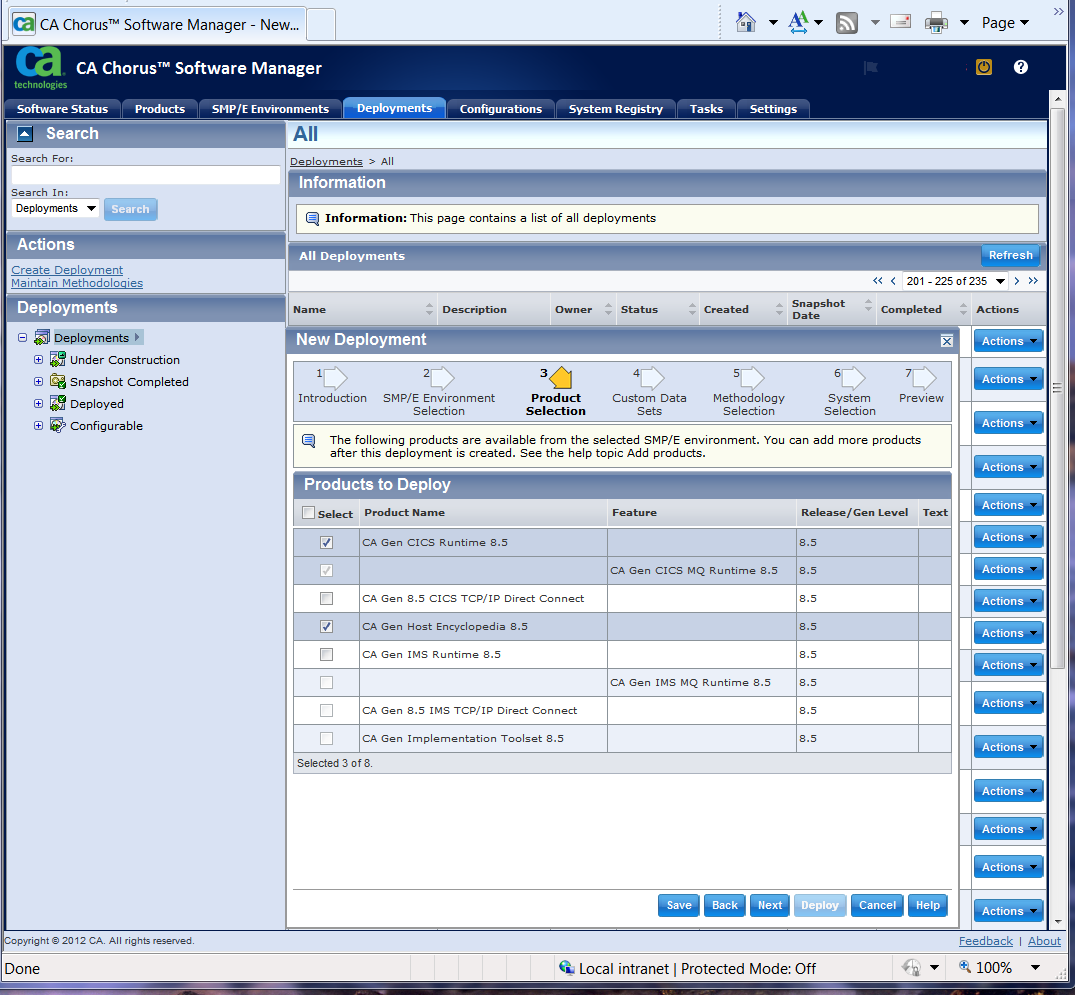The height and width of the screenshot is (995, 1075).
Task: Click the Under Construction tree icon
Action: coord(58,359)
